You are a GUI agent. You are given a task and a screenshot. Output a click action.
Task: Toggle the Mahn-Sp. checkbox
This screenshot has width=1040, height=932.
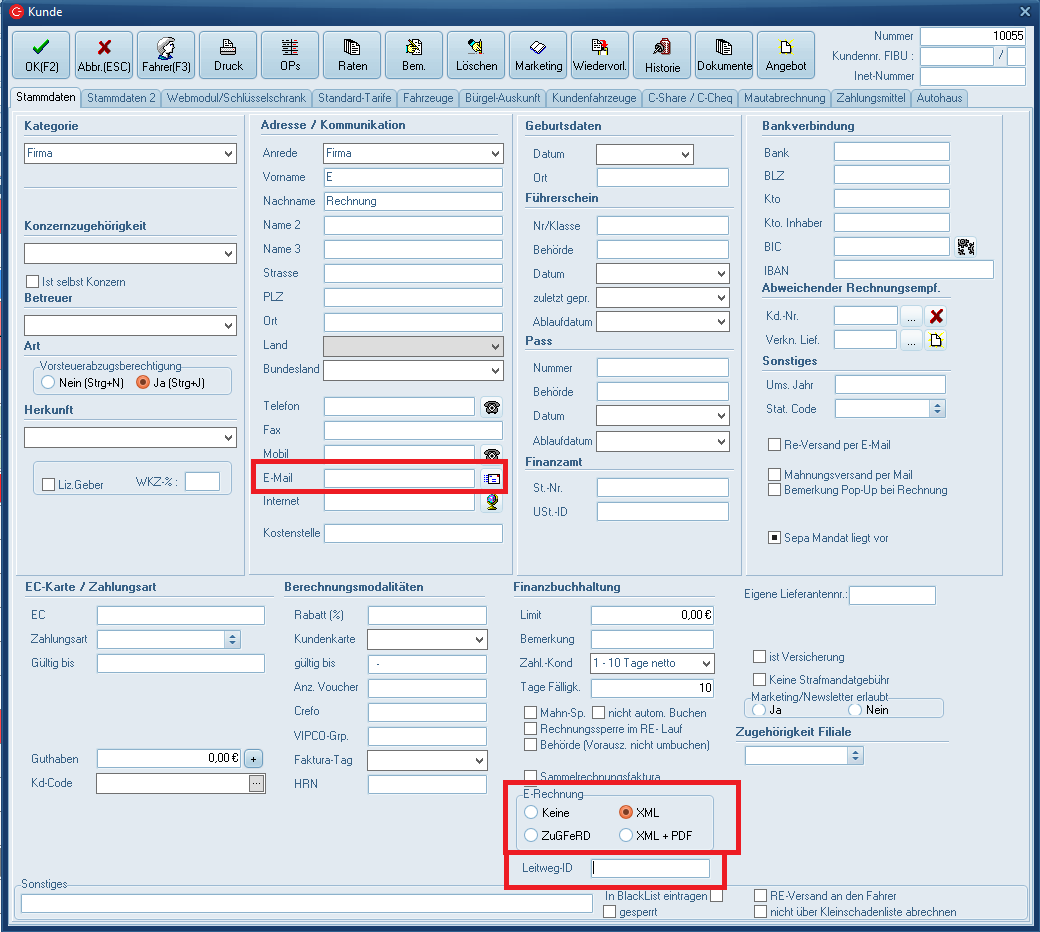point(531,713)
